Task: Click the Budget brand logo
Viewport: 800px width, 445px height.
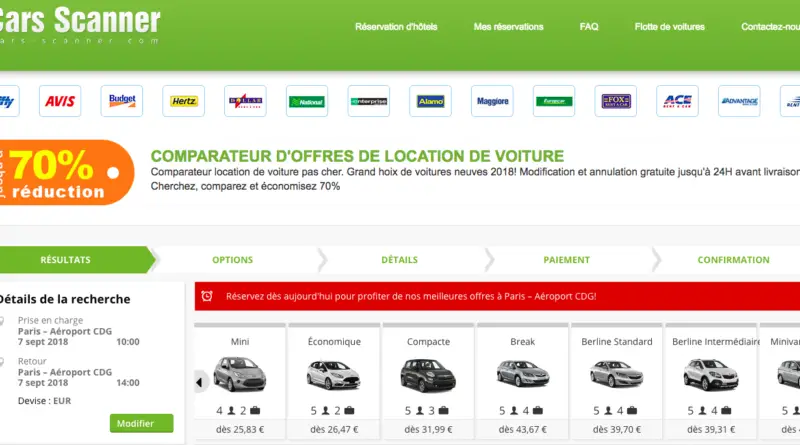Action: [122, 101]
